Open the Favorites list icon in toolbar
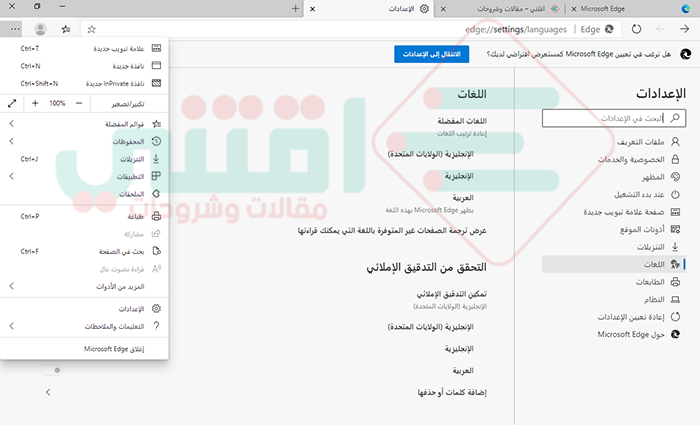 pos(66,29)
